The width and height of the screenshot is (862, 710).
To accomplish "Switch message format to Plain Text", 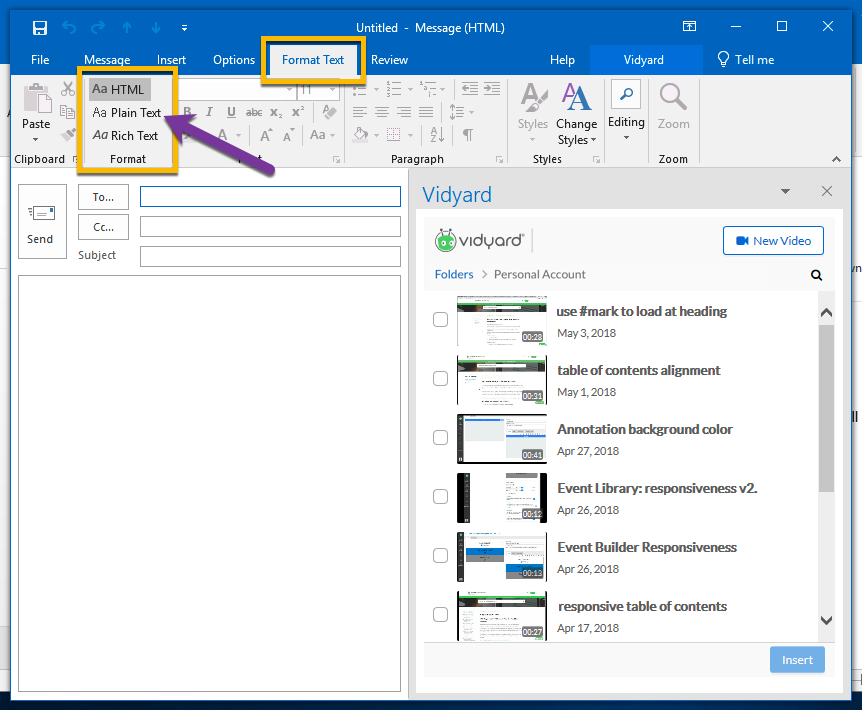I will coord(126,113).
